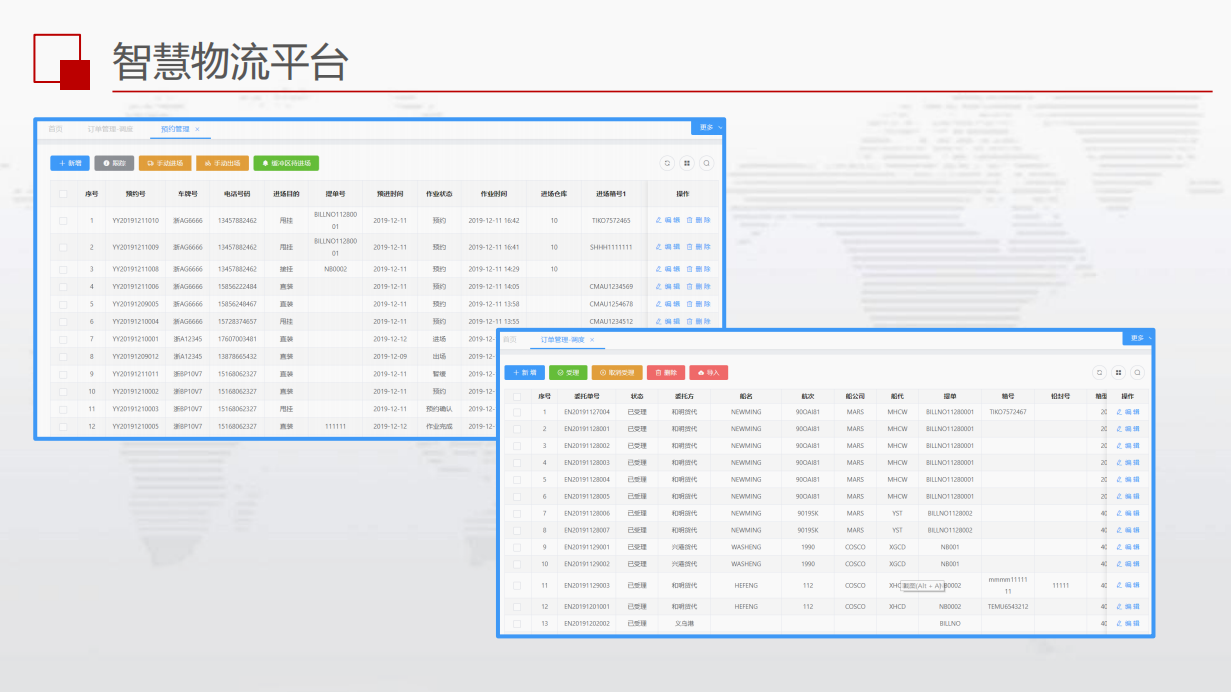Expand the 更多 dropdown in the 订单管理-调度 window

tap(1139, 338)
